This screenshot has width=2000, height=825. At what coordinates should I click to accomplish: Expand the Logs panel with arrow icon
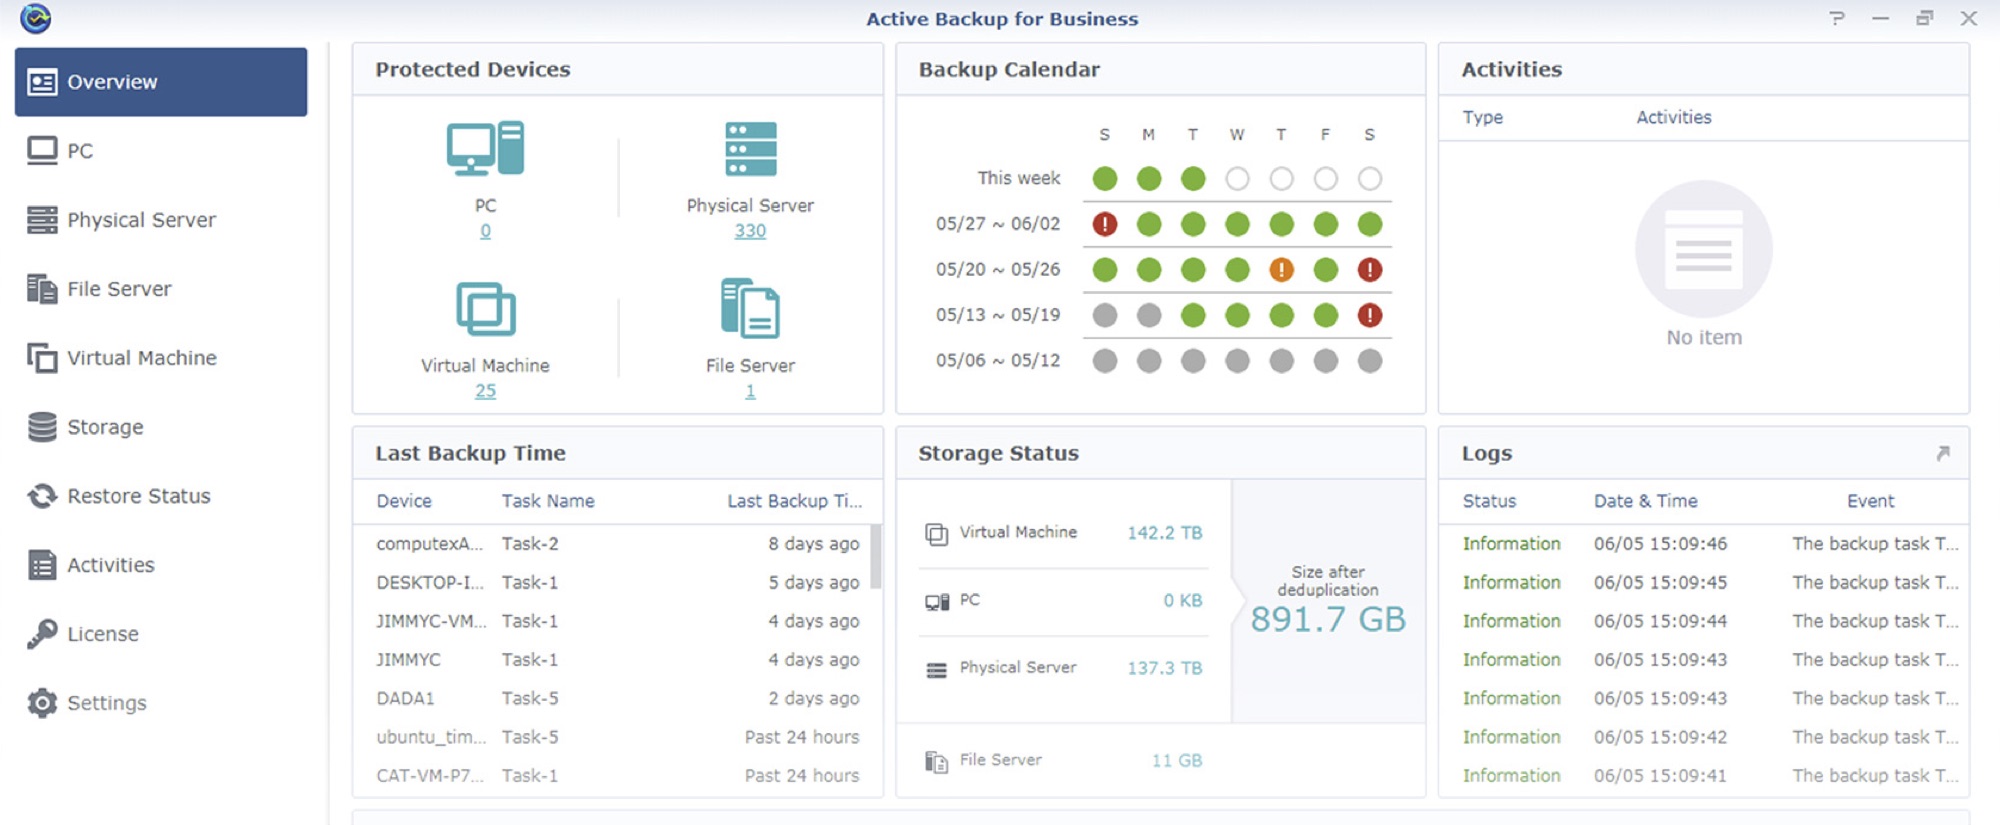click(1942, 453)
